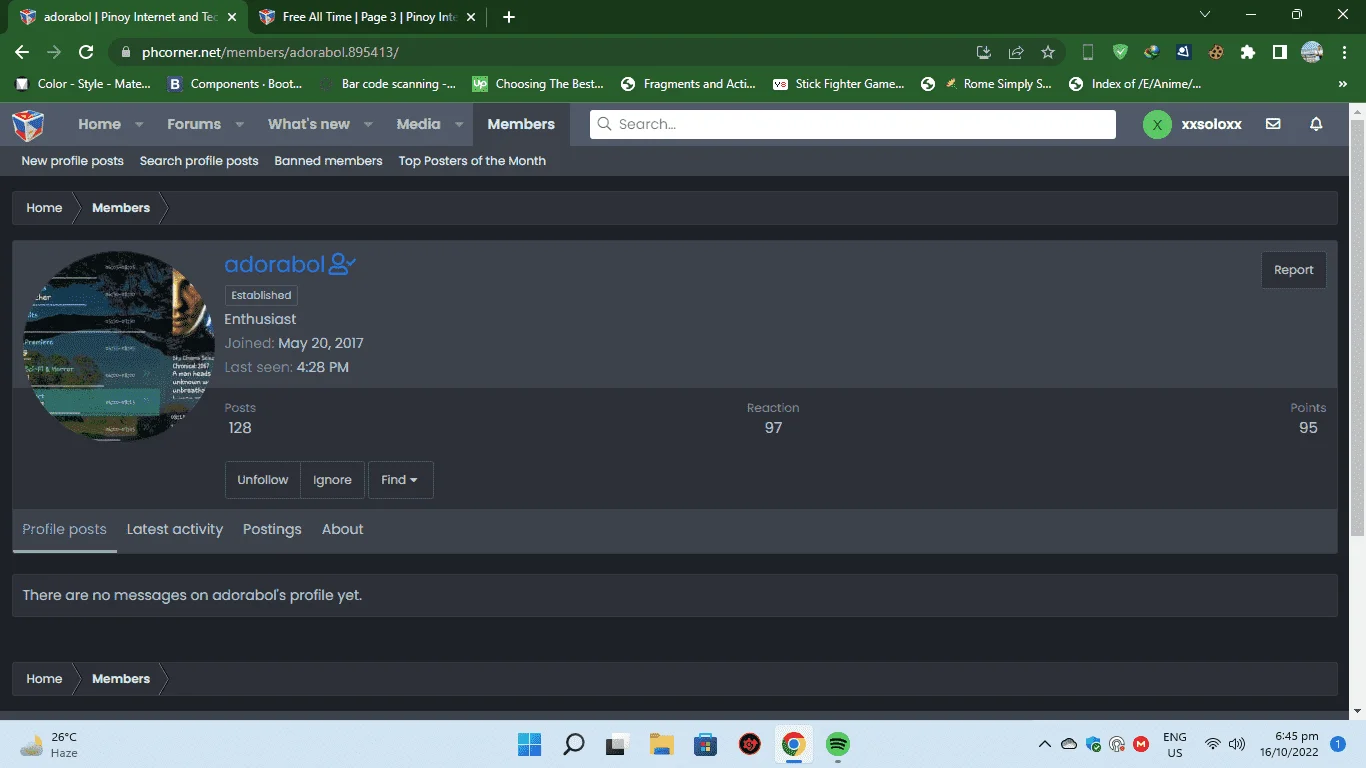
Task: Reload the page
Action: 86,52
